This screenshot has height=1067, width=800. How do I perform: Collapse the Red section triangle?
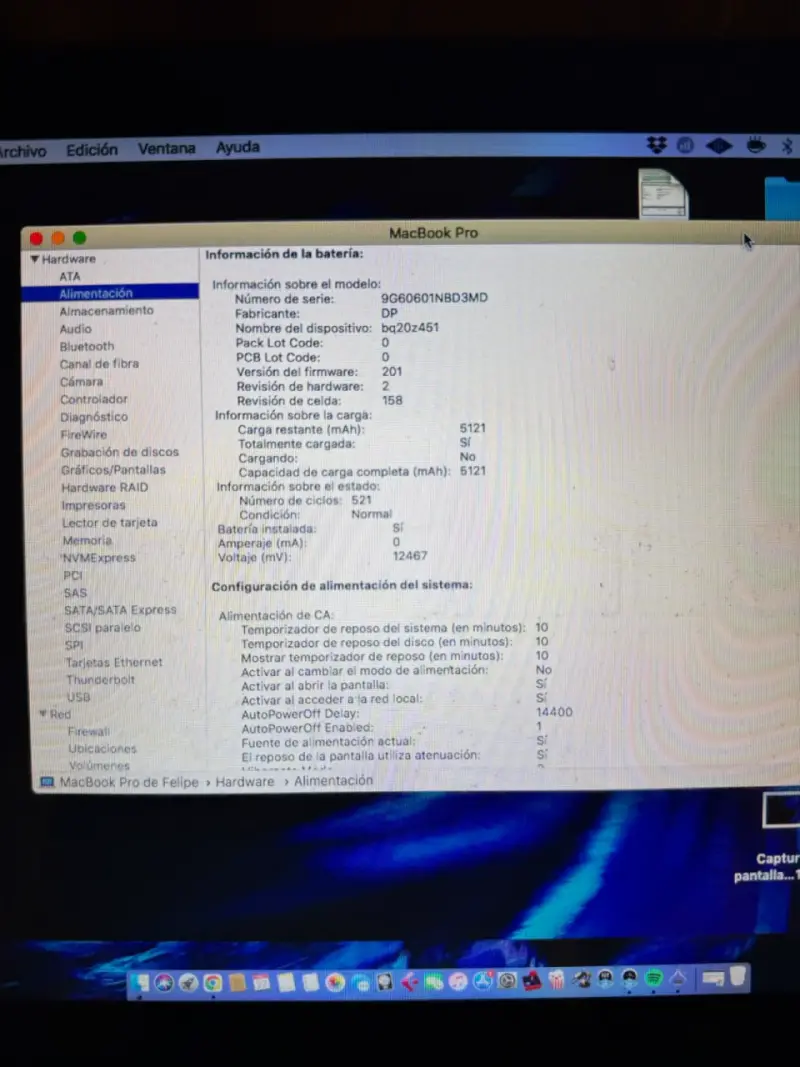[43, 714]
